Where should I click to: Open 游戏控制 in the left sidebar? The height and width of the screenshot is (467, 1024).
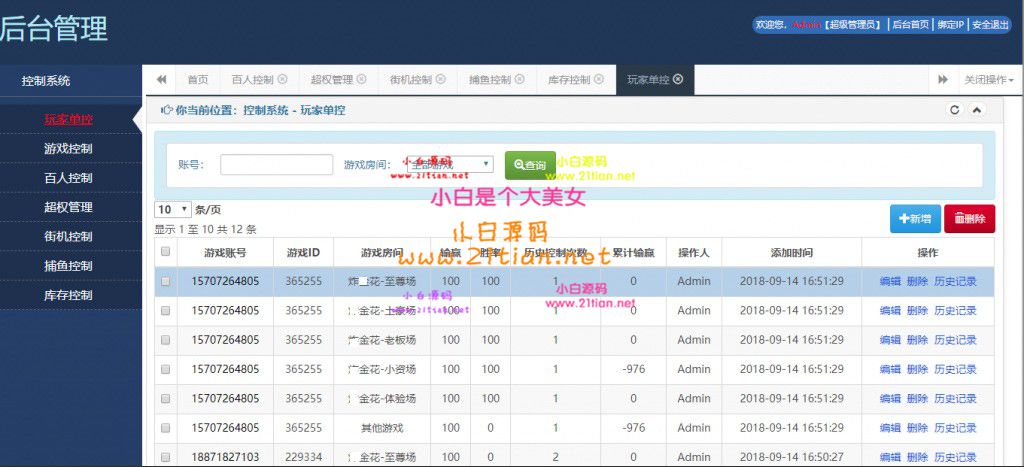pyautogui.click(x=68, y=149)
